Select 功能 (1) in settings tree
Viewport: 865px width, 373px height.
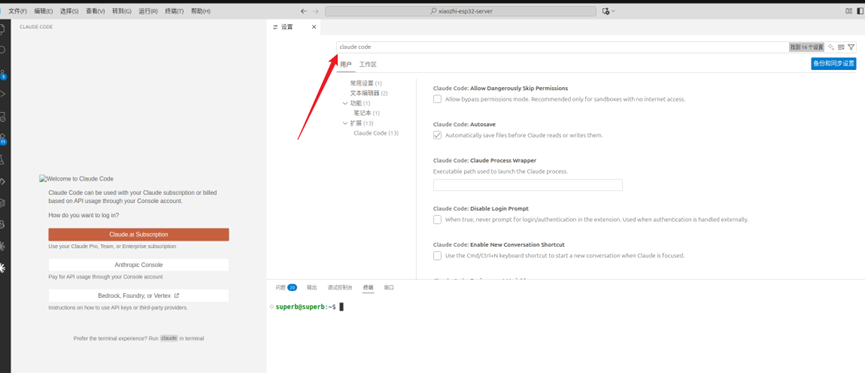(x=360, y=103)
